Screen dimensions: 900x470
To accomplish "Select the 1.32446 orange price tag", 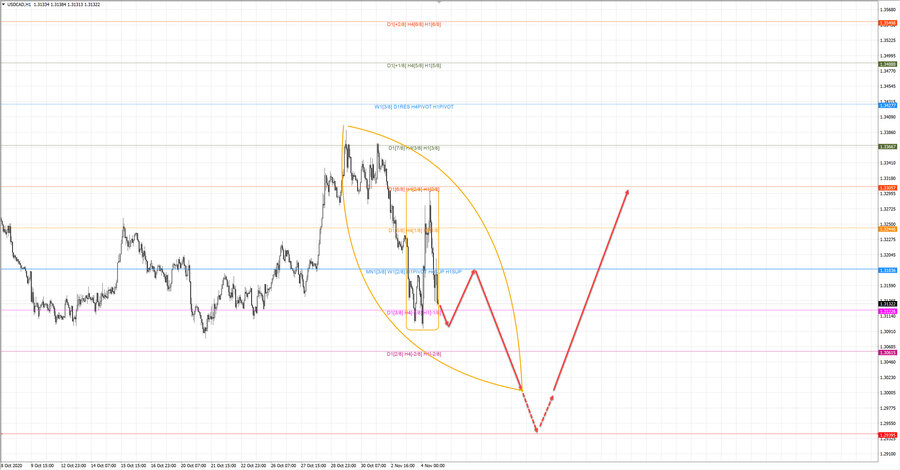I will pyautogui.click(x=888, y=230).
